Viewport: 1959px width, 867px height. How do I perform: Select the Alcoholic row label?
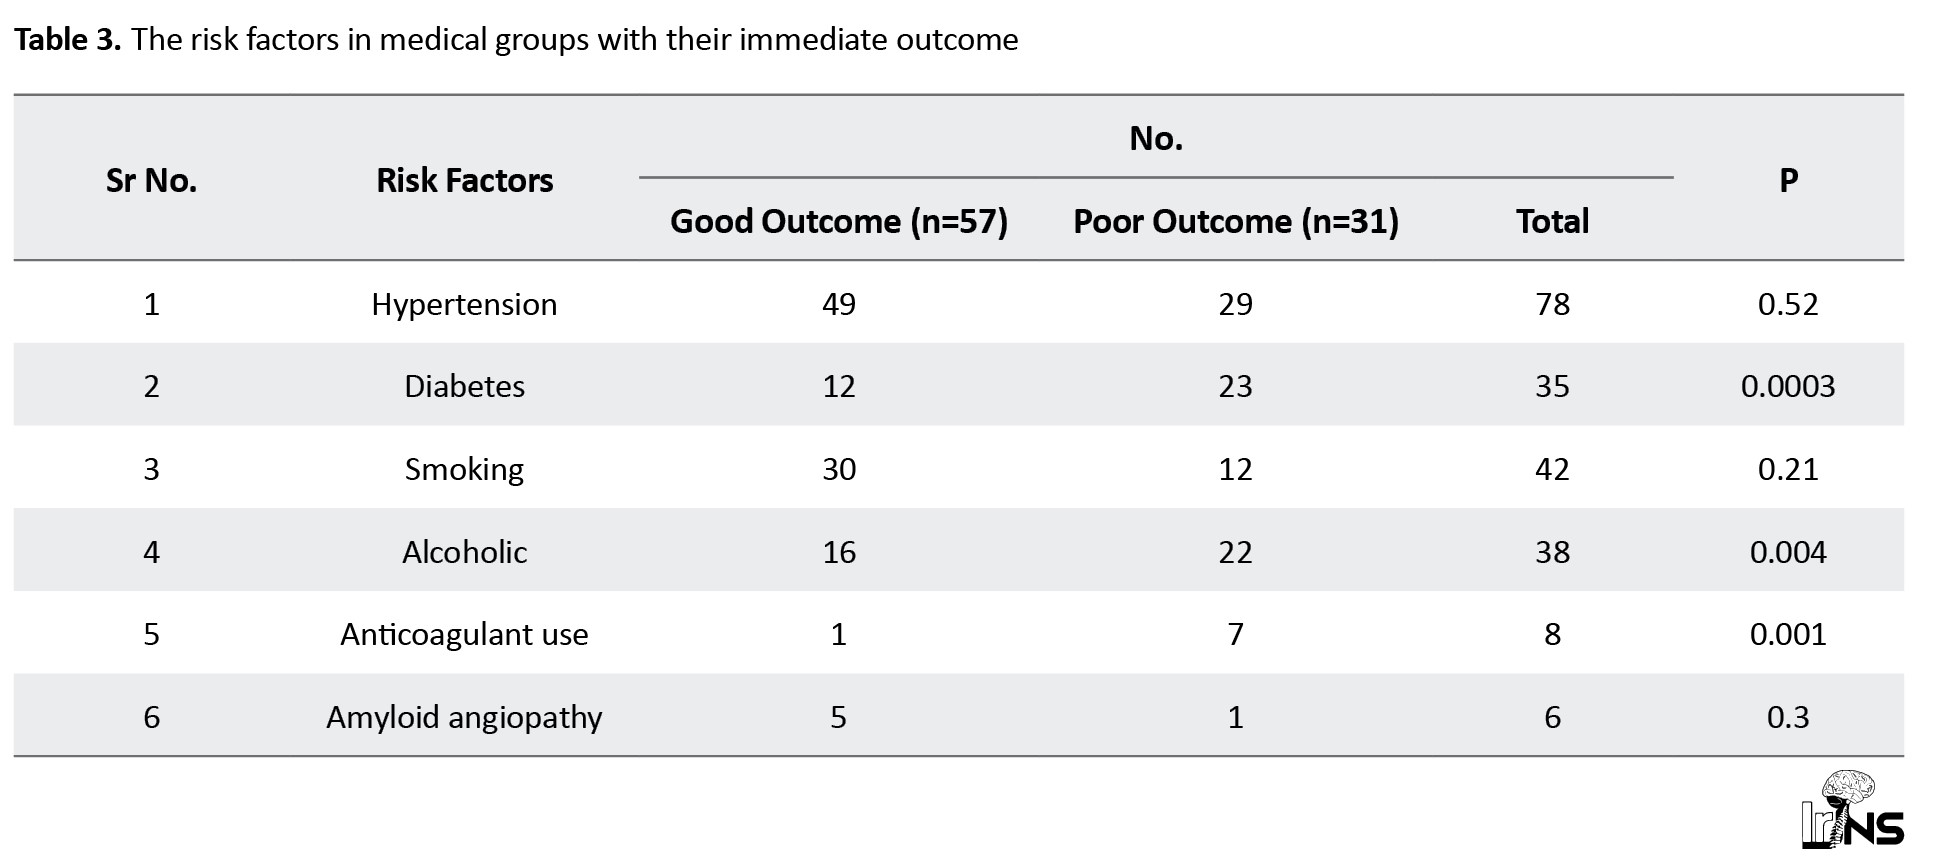(464, 552)
